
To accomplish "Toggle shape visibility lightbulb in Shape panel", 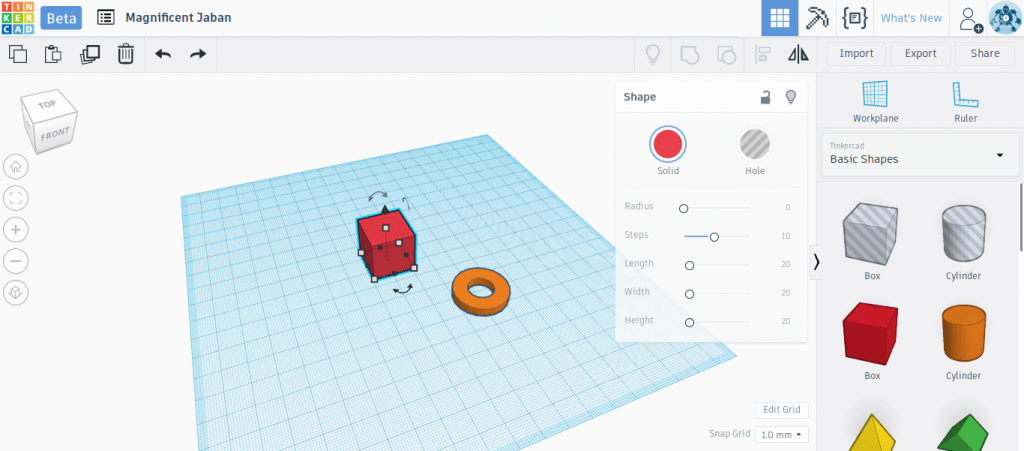I will (791, 97).
